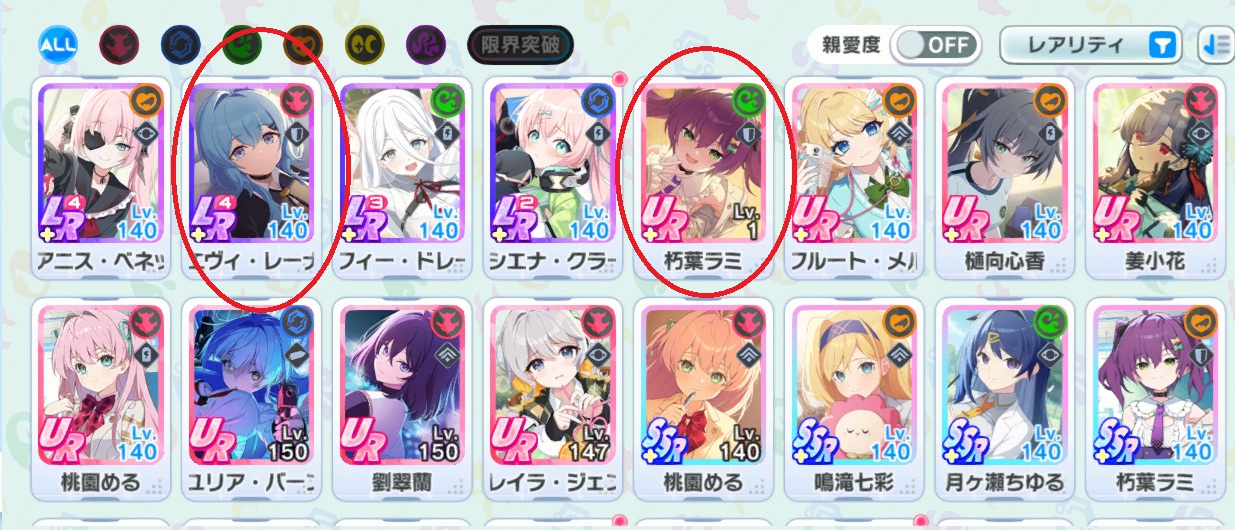This screenshot has width=1235, height=530.
Task: Filter by the yellow attribute icon
Action: pos(363,45)
